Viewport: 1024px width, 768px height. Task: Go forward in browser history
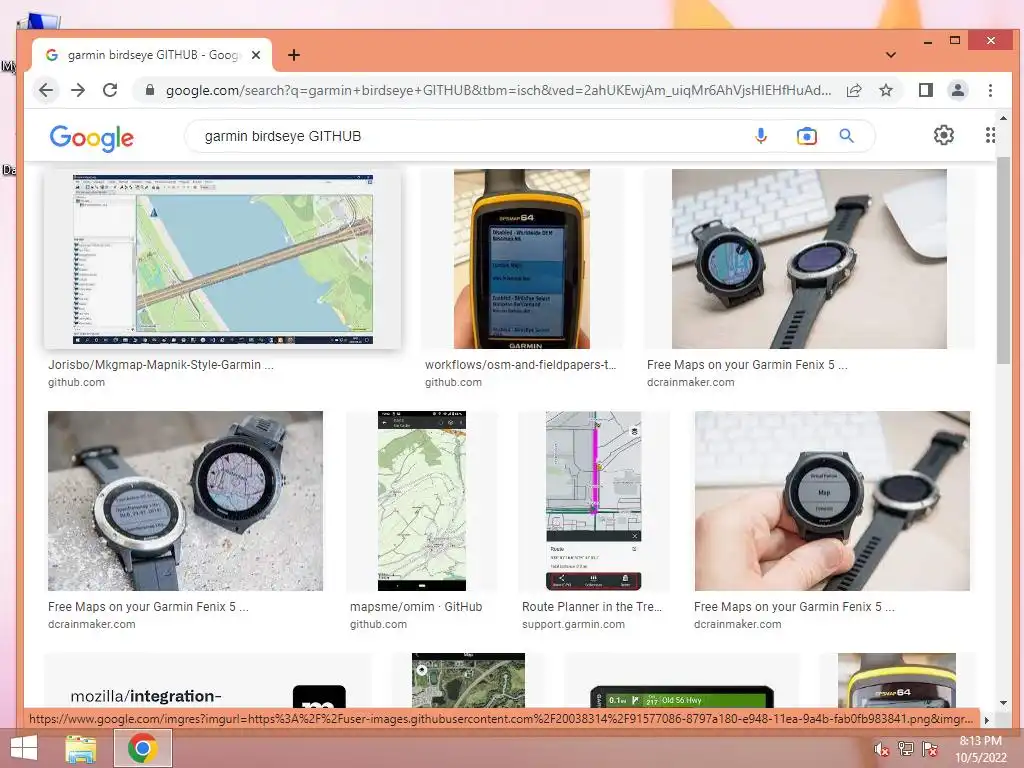[x=78, y=90]
